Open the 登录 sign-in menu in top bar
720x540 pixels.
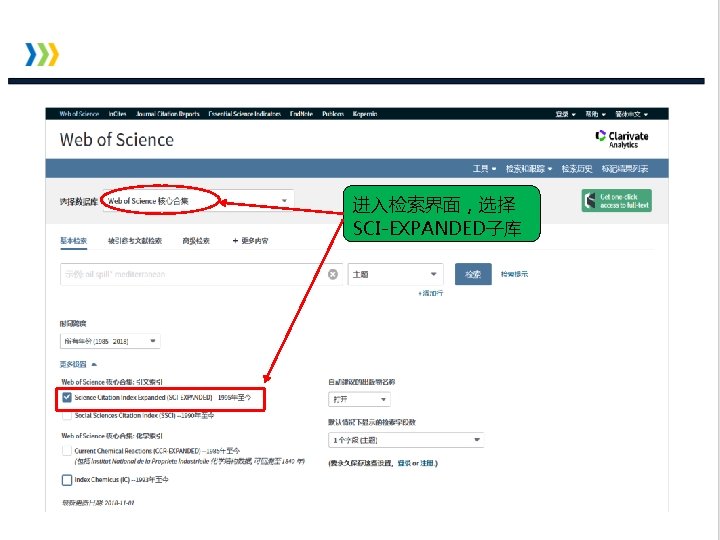tap(565, 114)
